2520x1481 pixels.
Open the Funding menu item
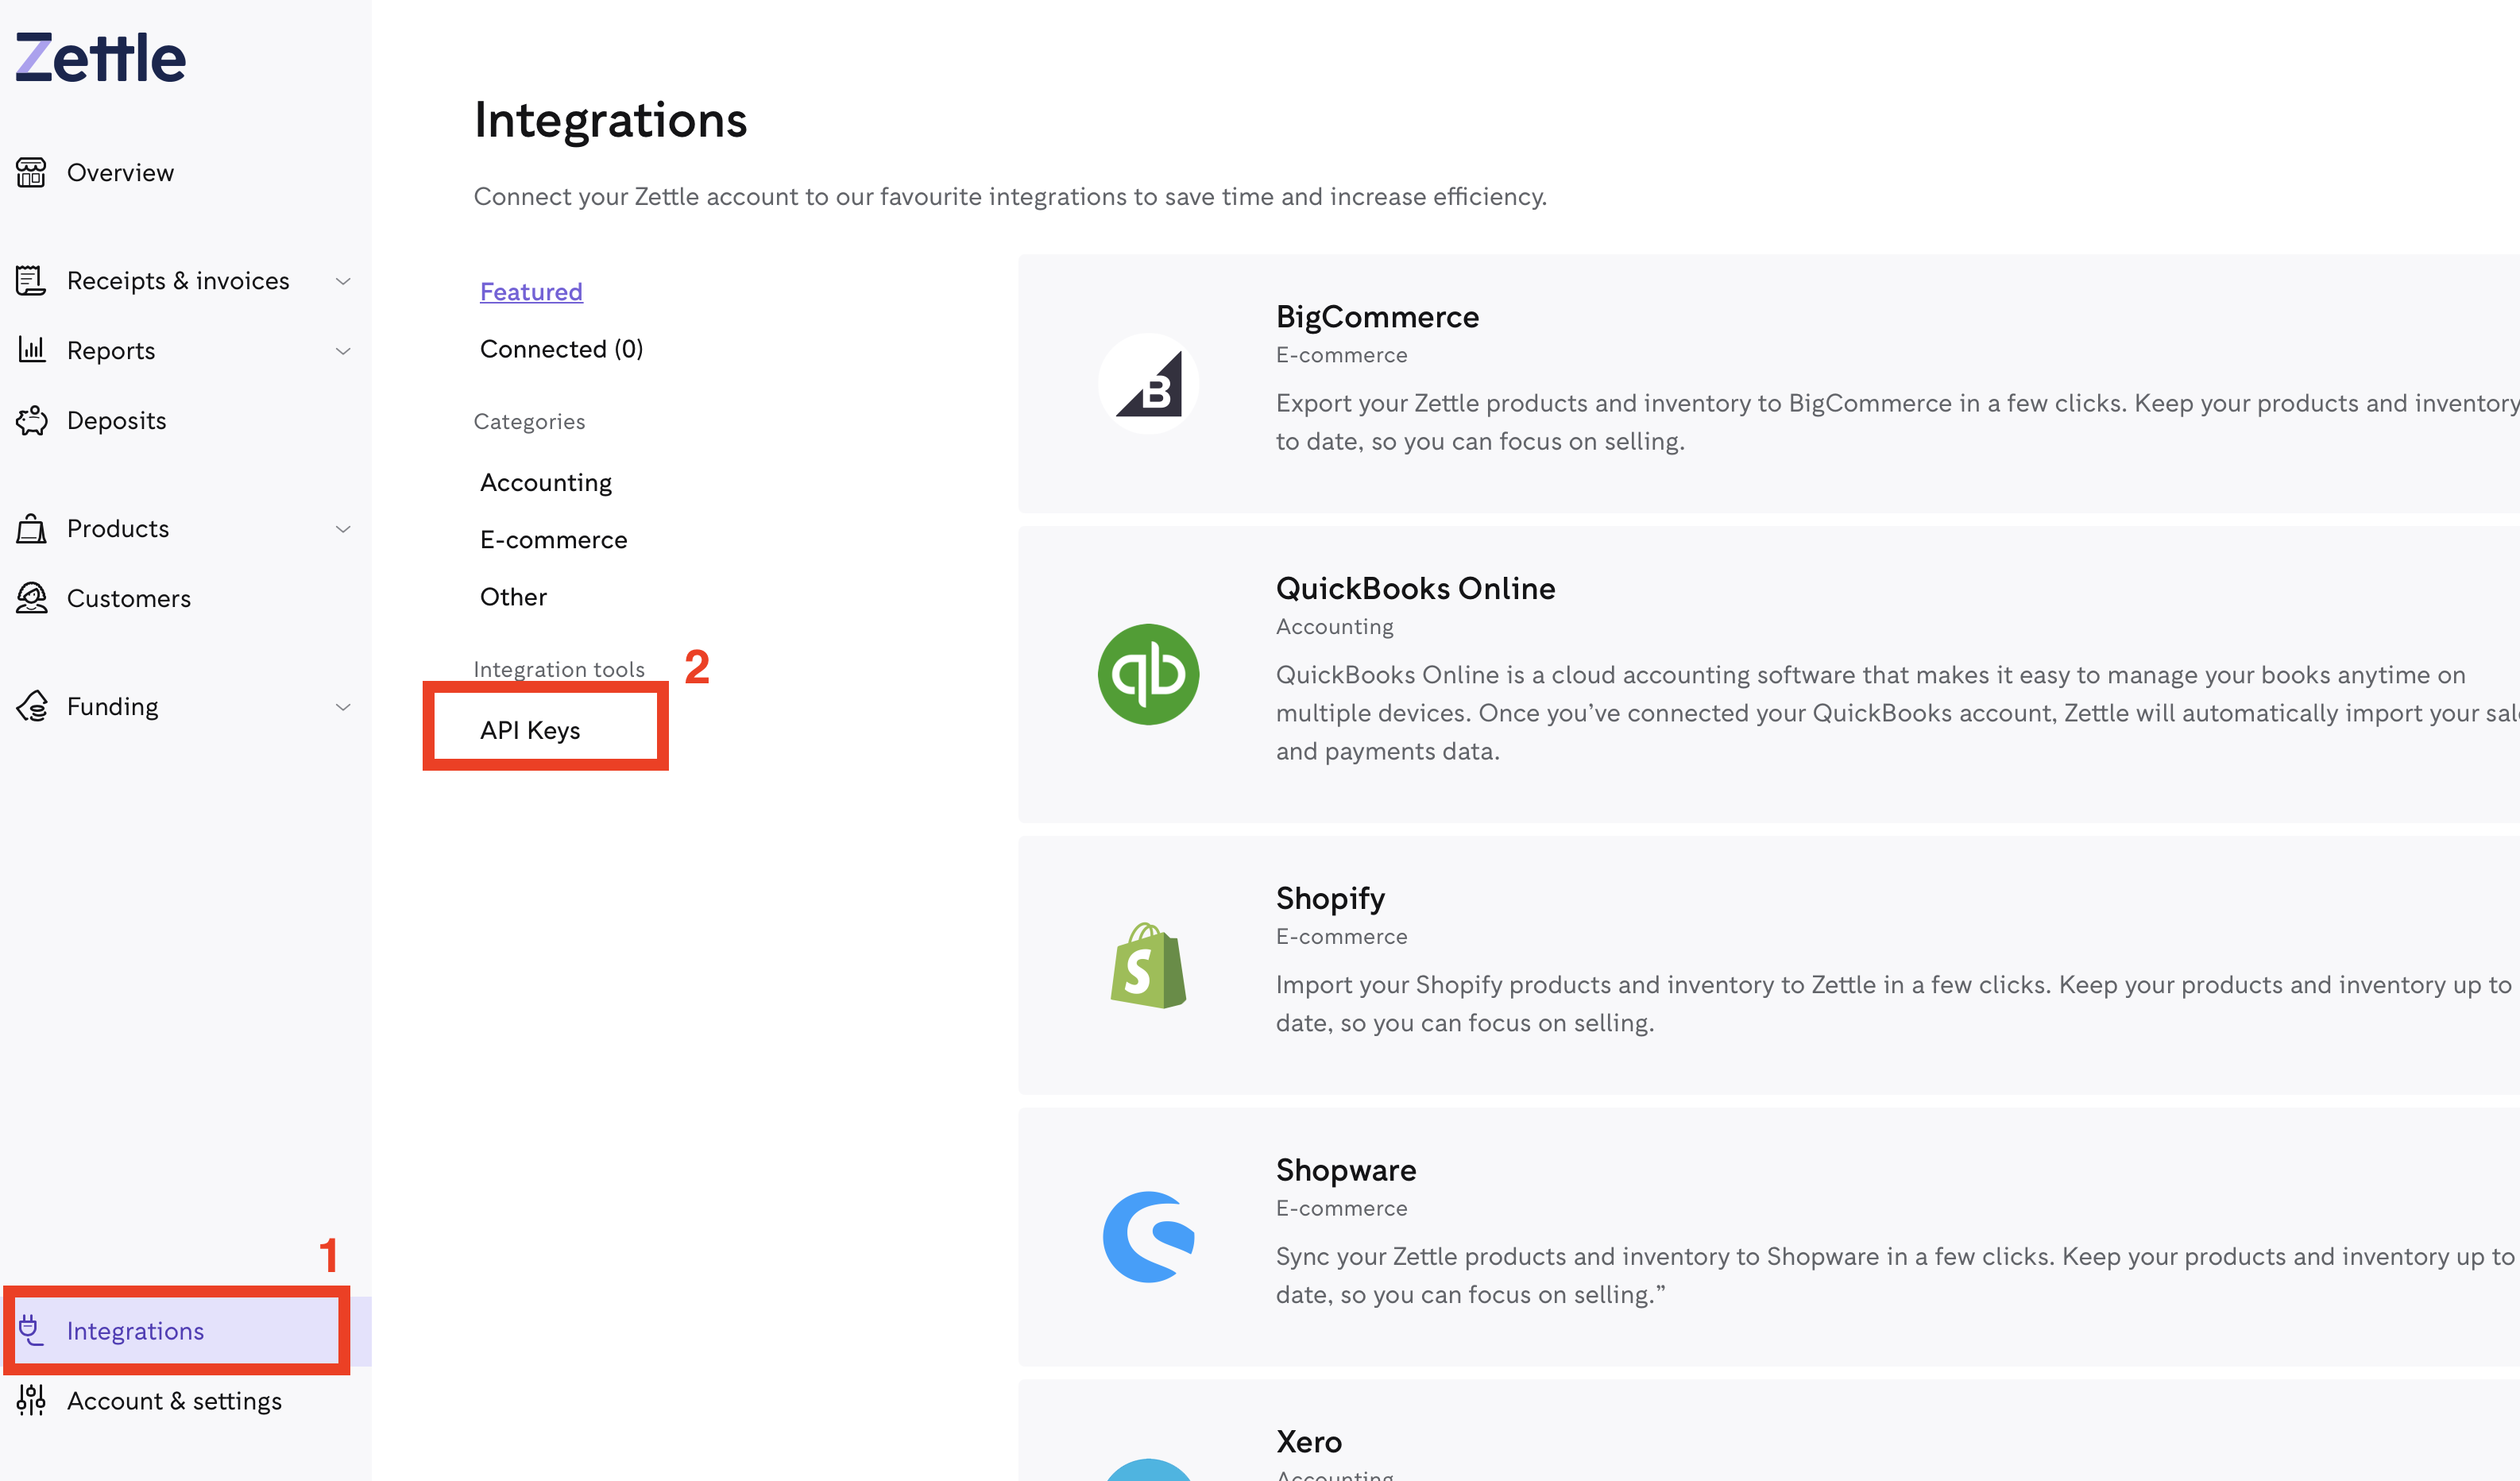[112, 706]
